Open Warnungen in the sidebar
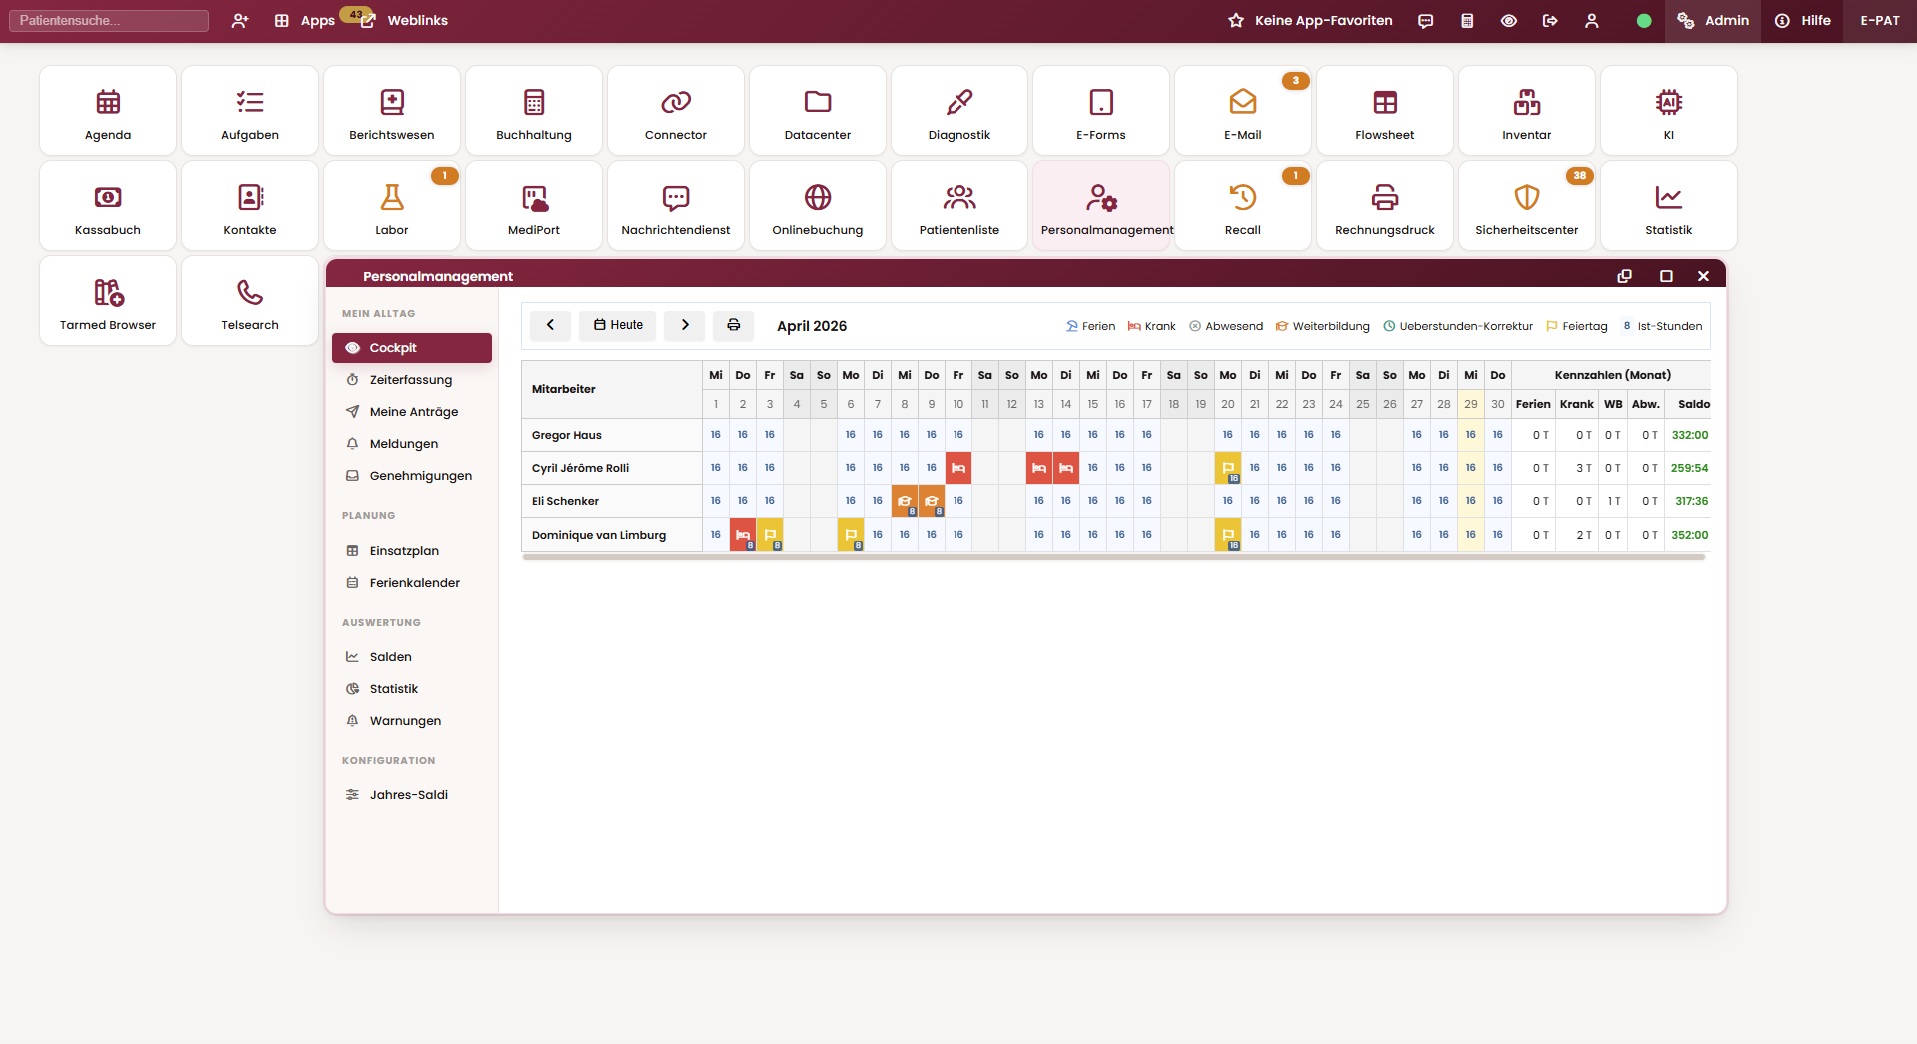 412,721
